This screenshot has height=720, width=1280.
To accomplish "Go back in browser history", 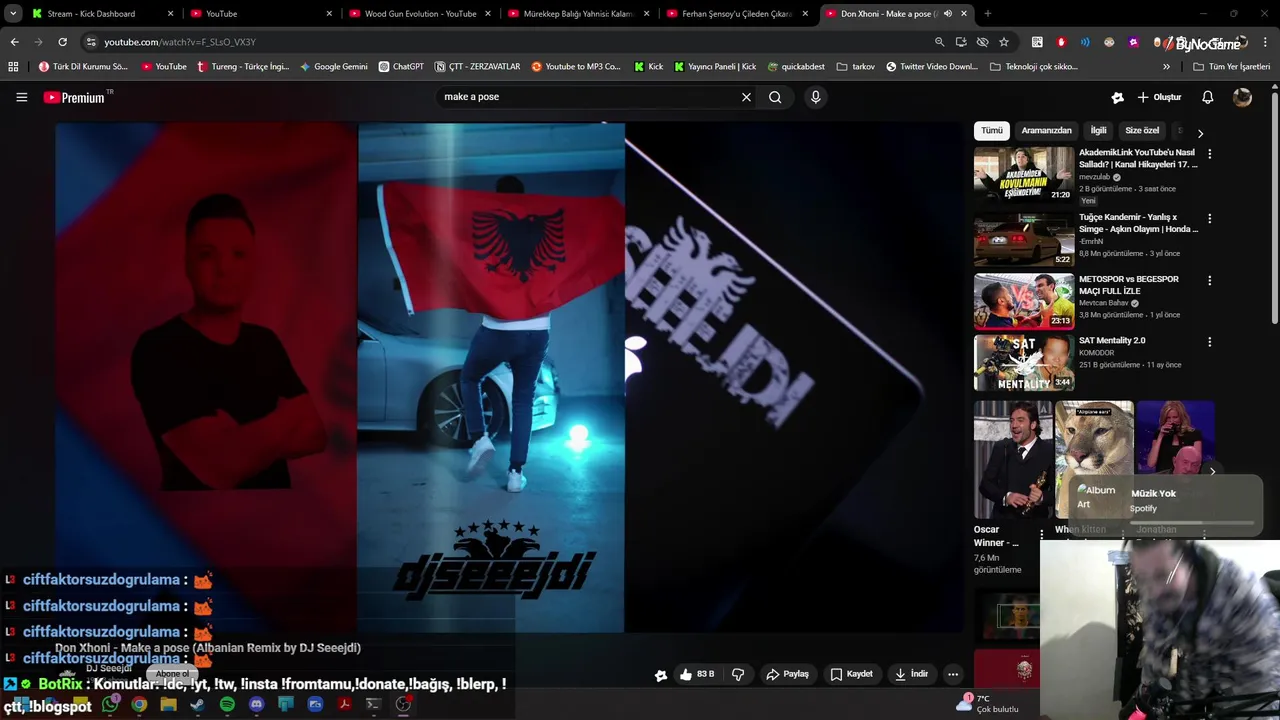I will (x=14, y=42).
